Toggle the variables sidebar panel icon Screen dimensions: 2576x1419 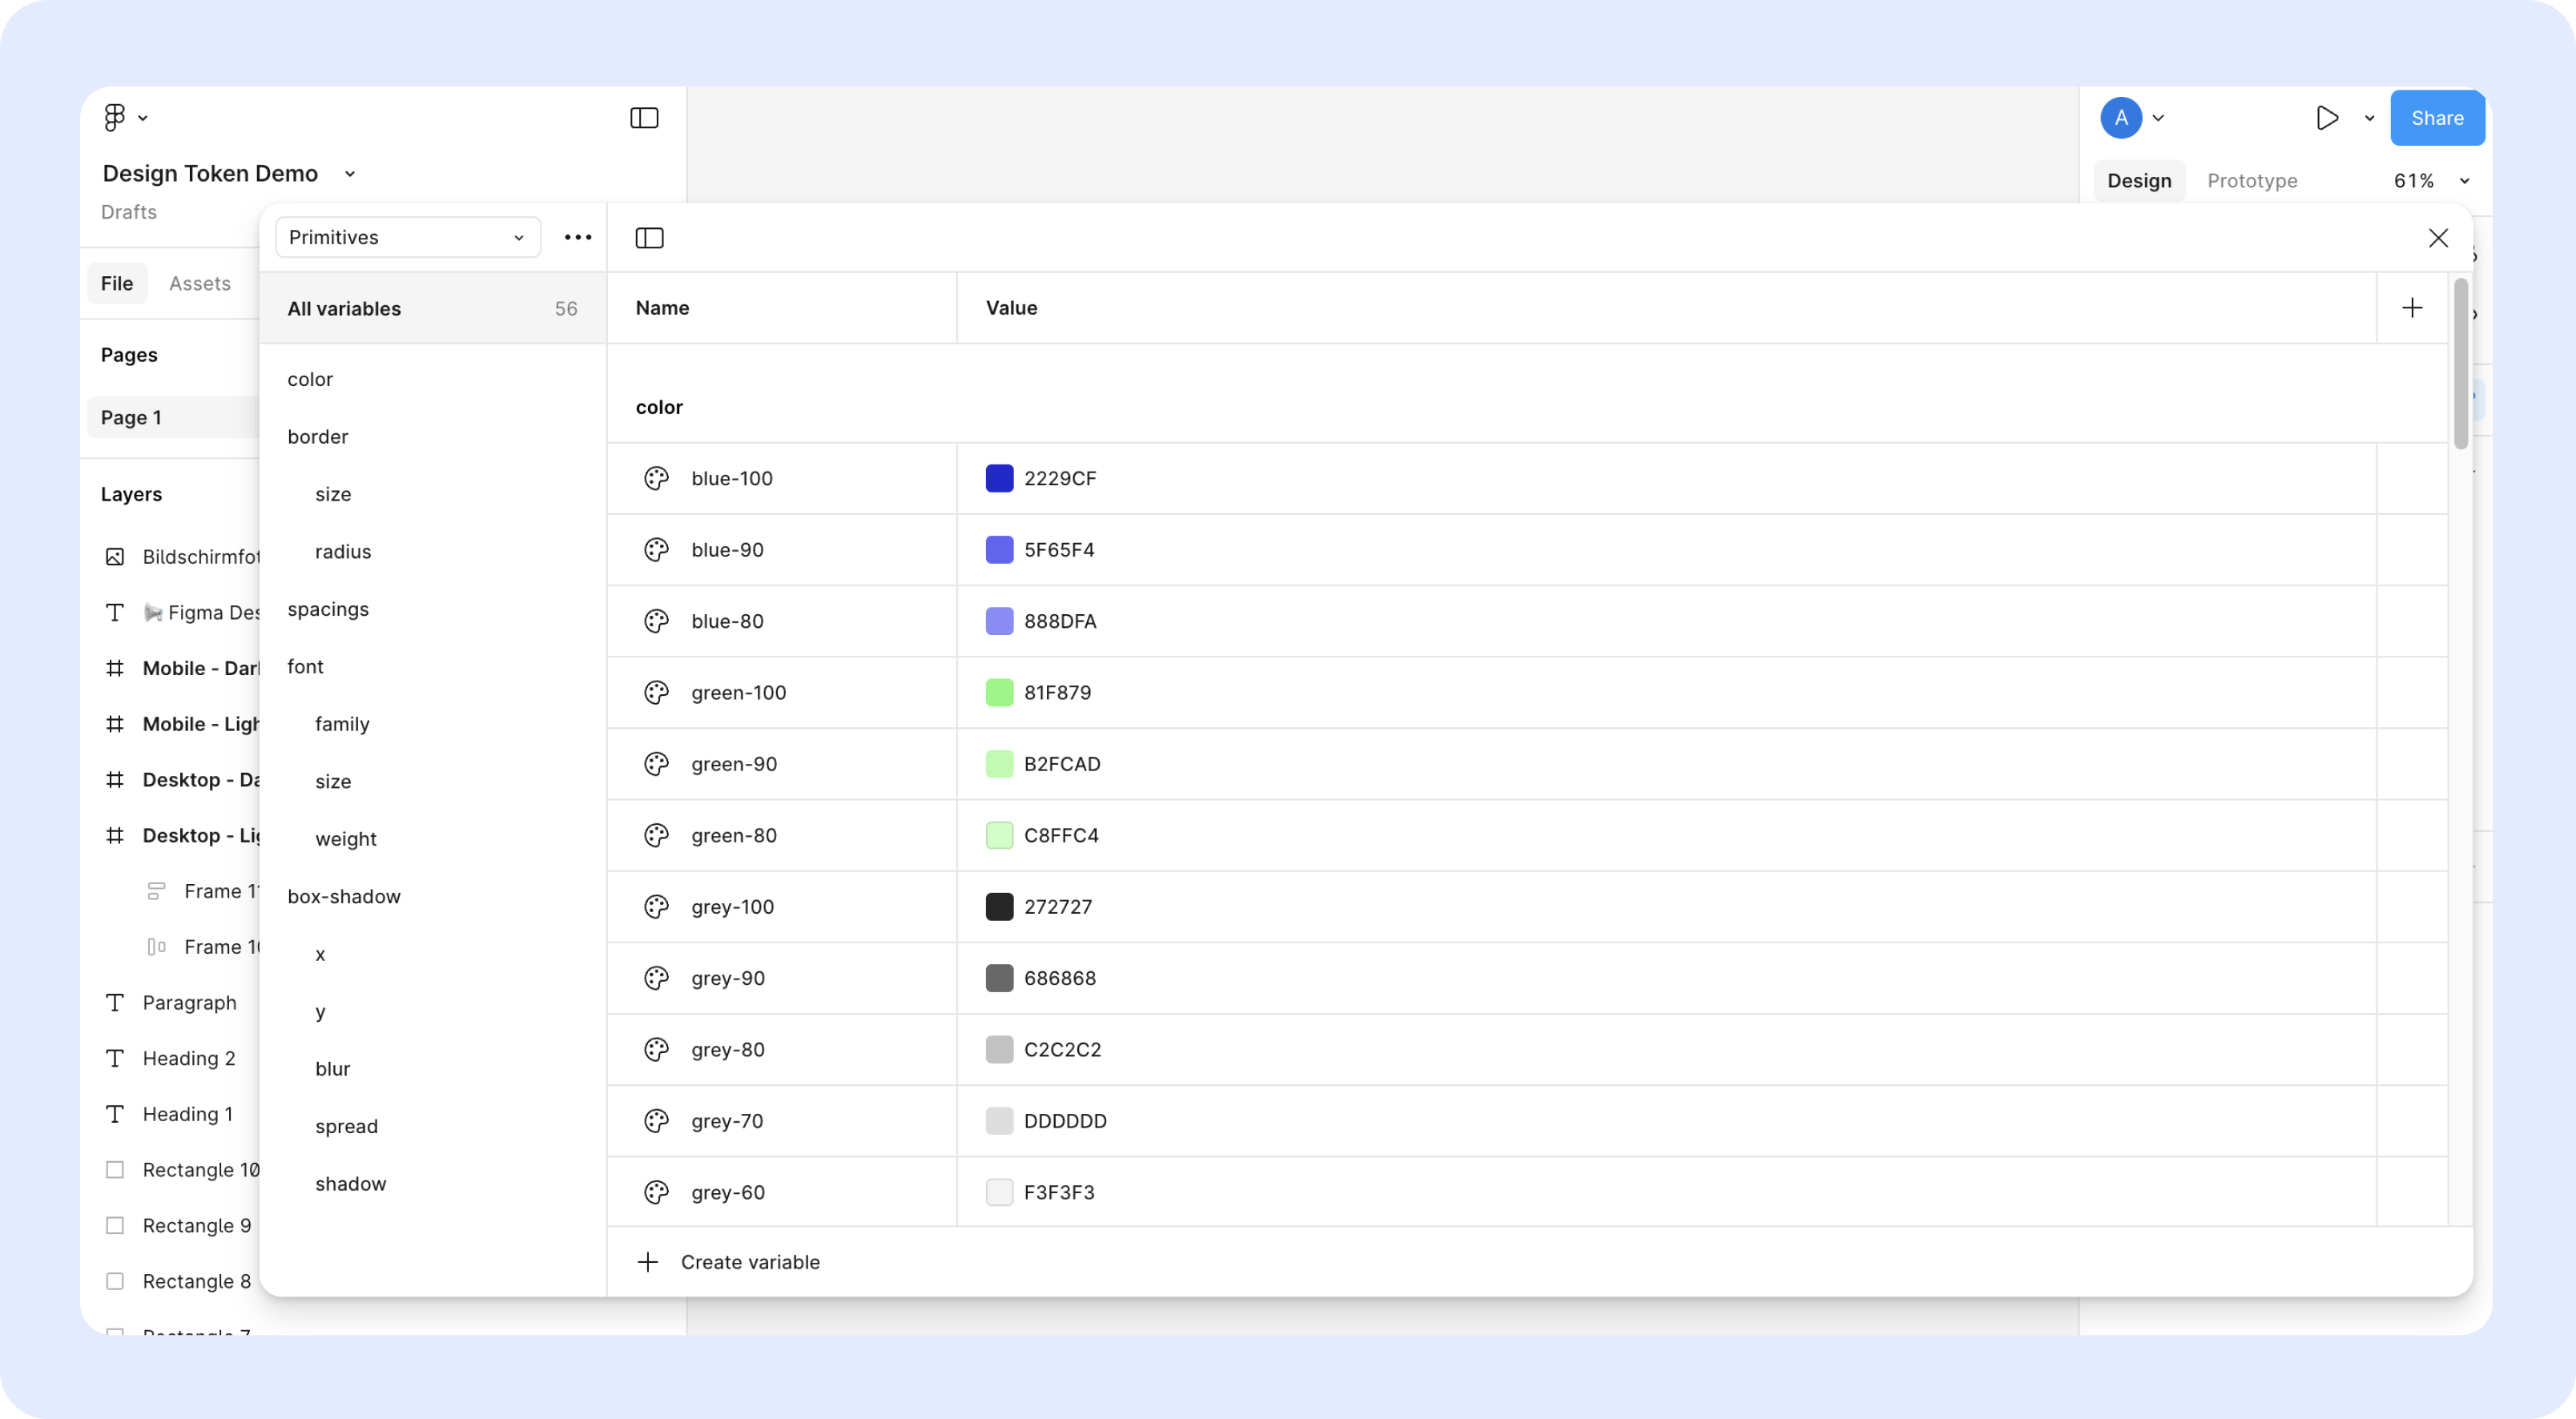point(649,238)
